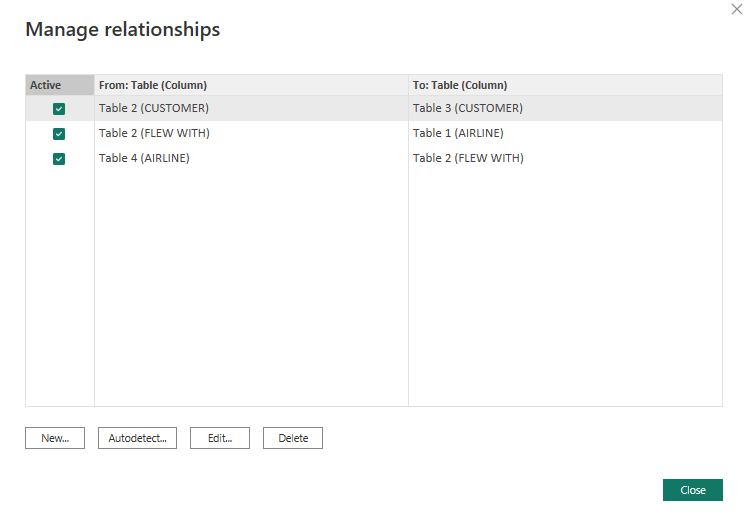Select the Table 2 (FLEW WITH) from-cell
The width and height of the screenshot is (751, 523).
(x=154, y=133)
